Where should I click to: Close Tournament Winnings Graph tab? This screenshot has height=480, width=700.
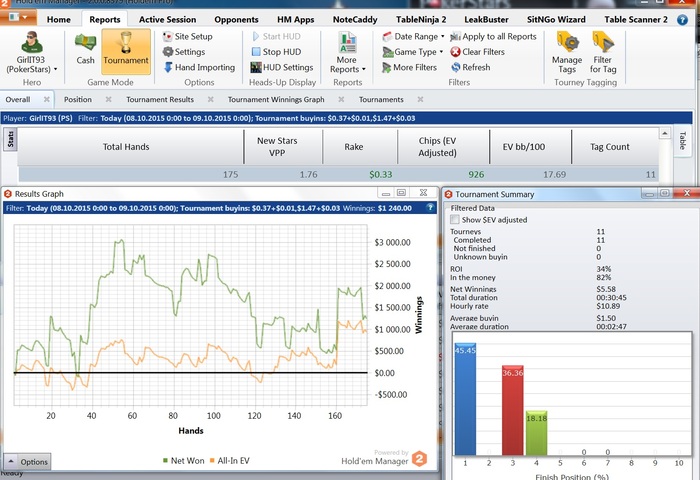(x=341, y=100)
